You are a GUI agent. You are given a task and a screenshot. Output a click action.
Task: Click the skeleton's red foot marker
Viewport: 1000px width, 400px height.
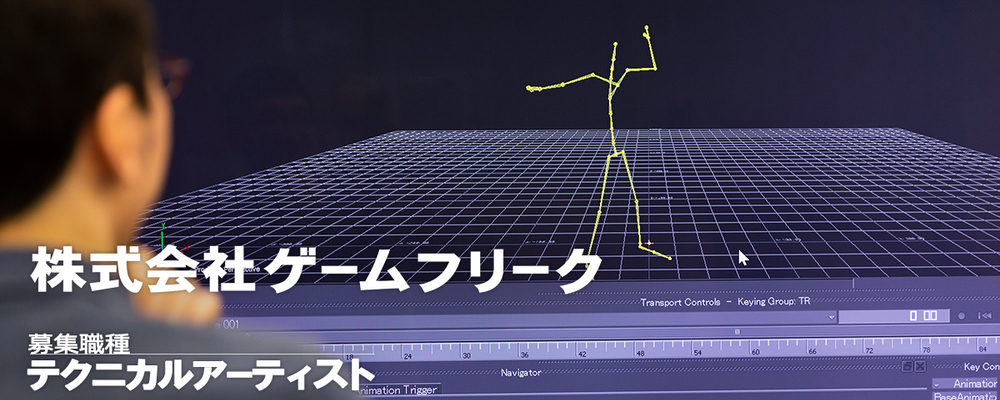coord(649,243)
